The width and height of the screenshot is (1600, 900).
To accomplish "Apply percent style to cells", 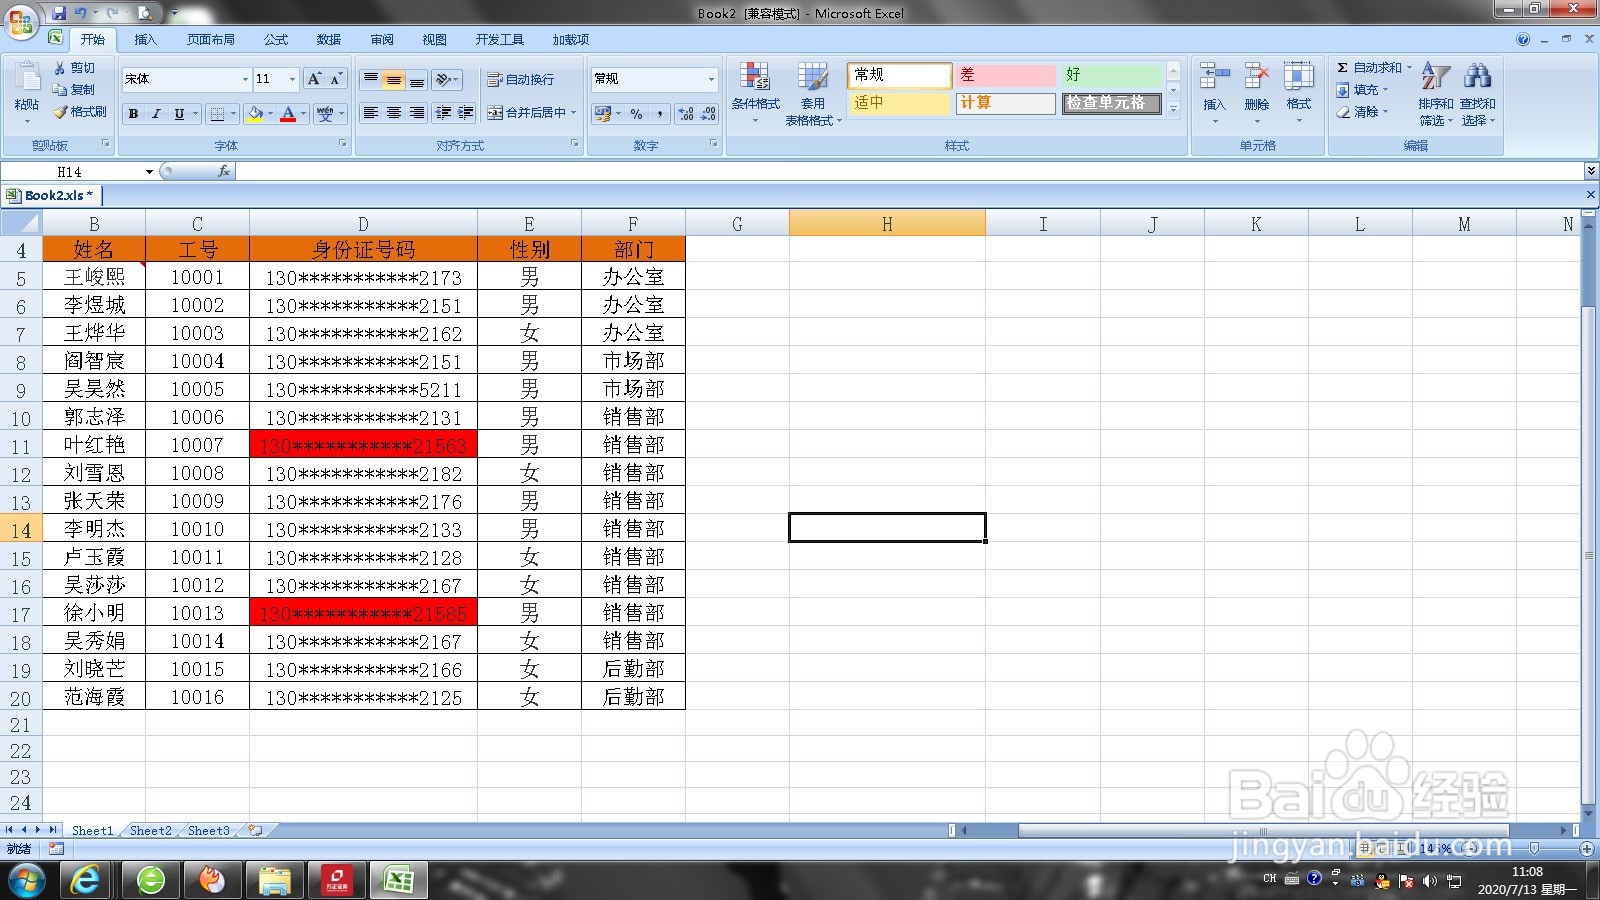I will (x=636, y=114).
